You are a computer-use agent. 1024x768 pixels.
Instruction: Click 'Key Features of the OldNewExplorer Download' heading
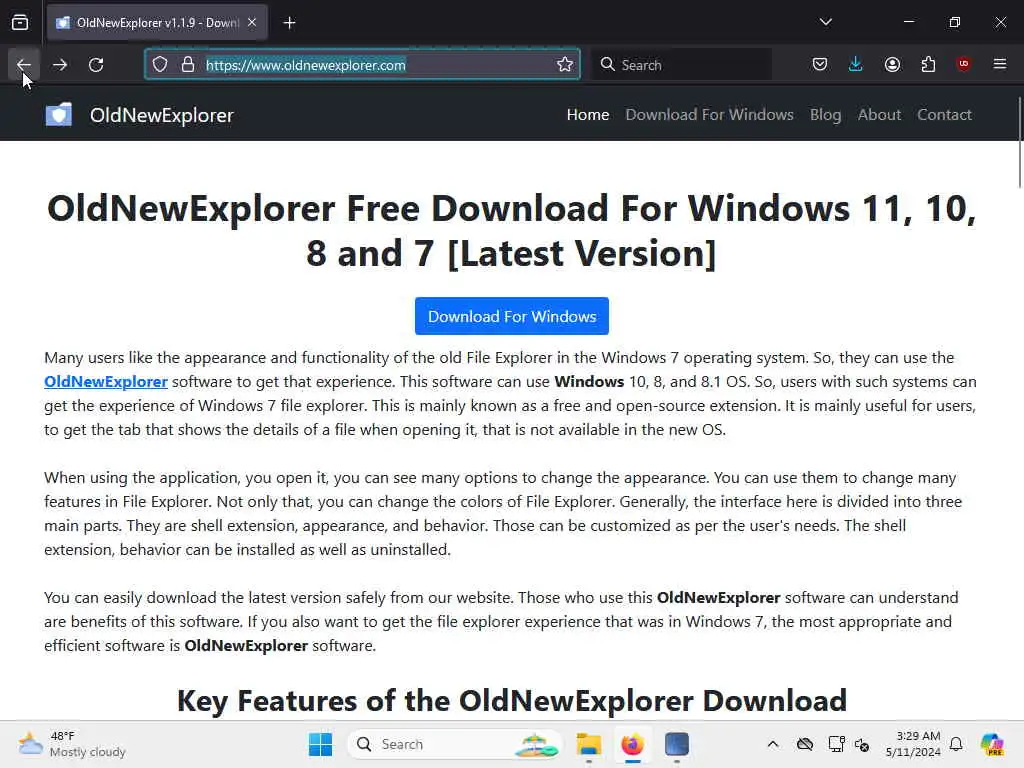click(512, 701)
